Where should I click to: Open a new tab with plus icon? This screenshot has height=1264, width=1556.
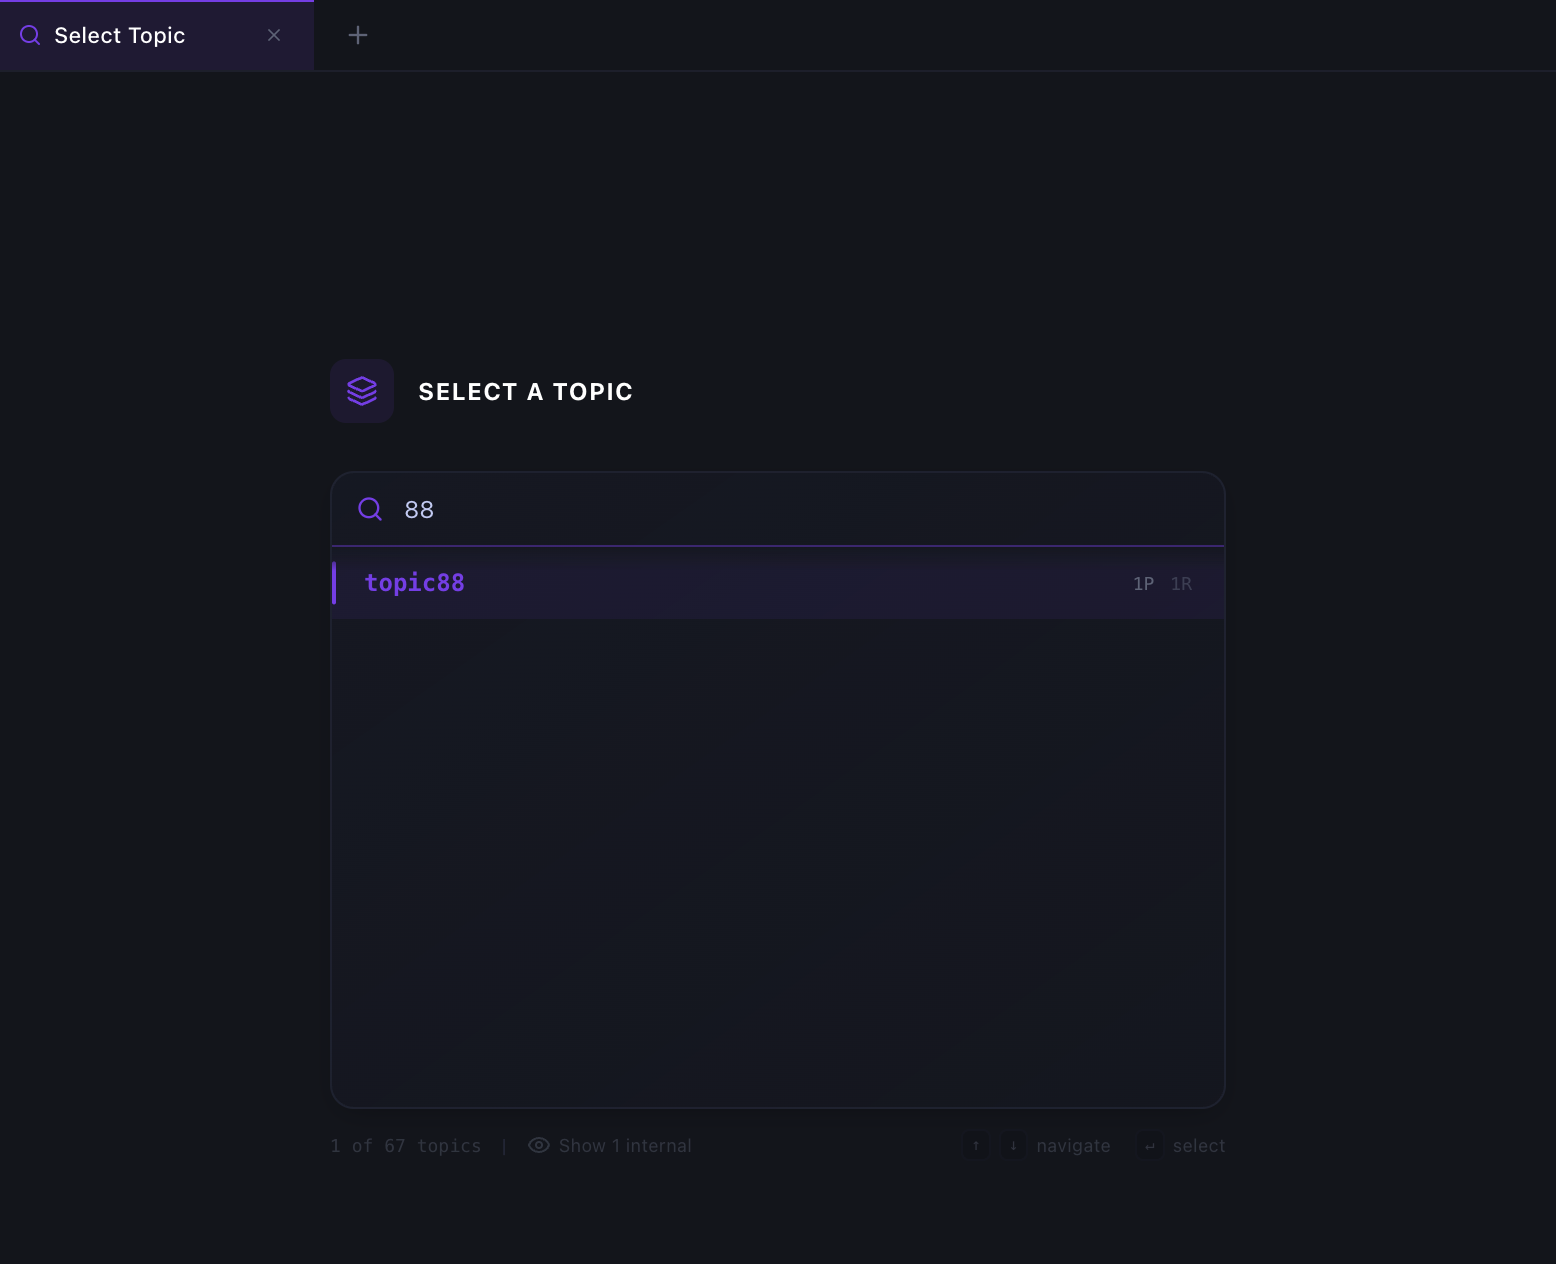point(358,35)
